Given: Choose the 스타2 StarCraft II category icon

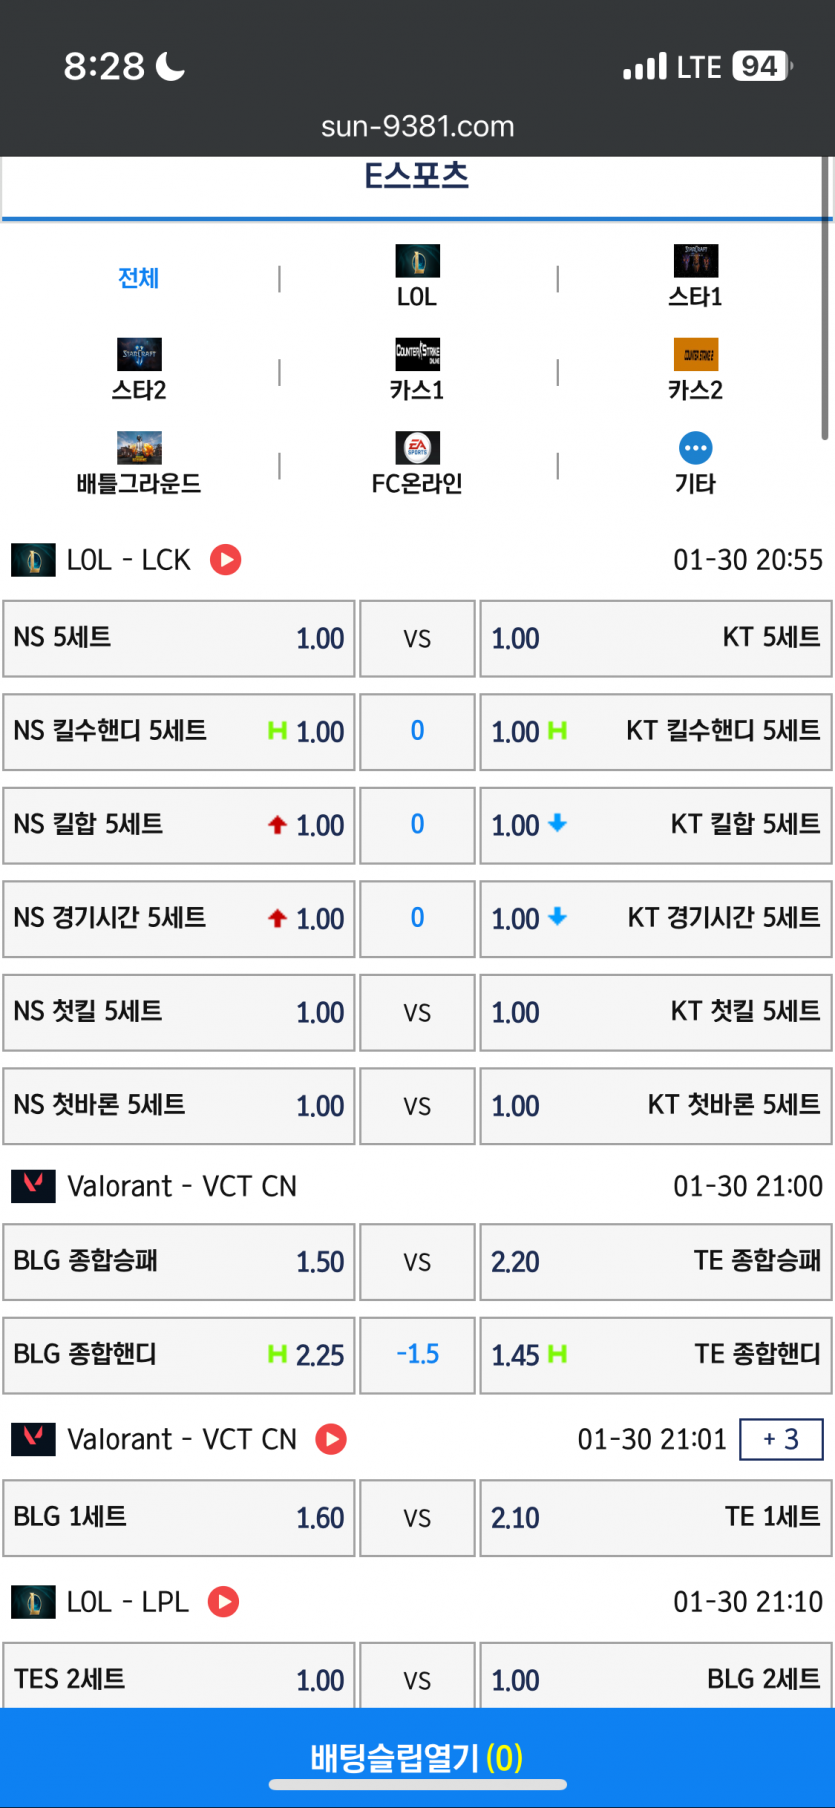Looking at the screenshot, I should point(139,354).
